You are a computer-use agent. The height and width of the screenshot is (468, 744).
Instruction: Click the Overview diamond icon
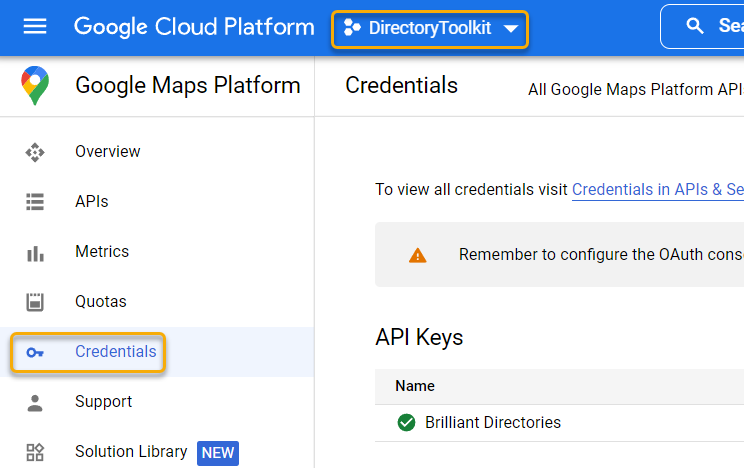coord(35,152)
